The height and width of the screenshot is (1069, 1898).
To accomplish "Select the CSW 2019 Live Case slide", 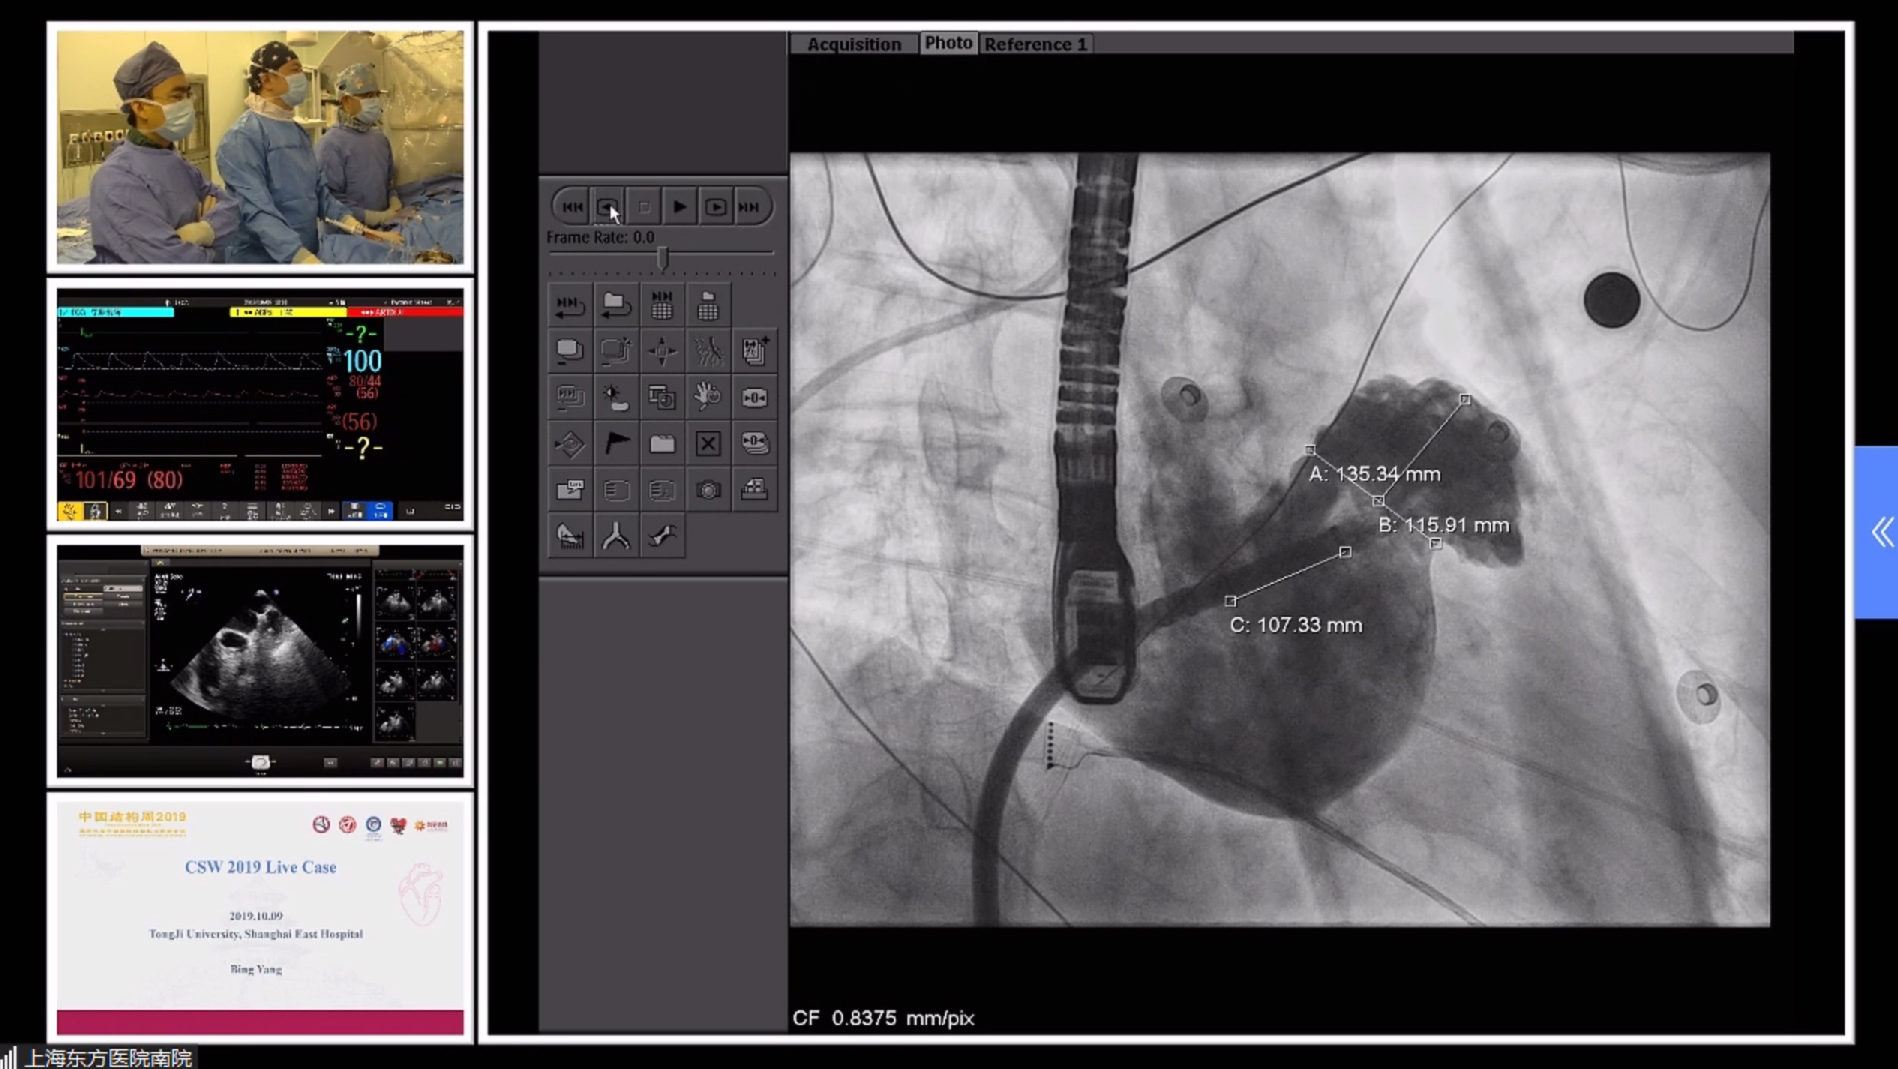I will tap(260, 917).
